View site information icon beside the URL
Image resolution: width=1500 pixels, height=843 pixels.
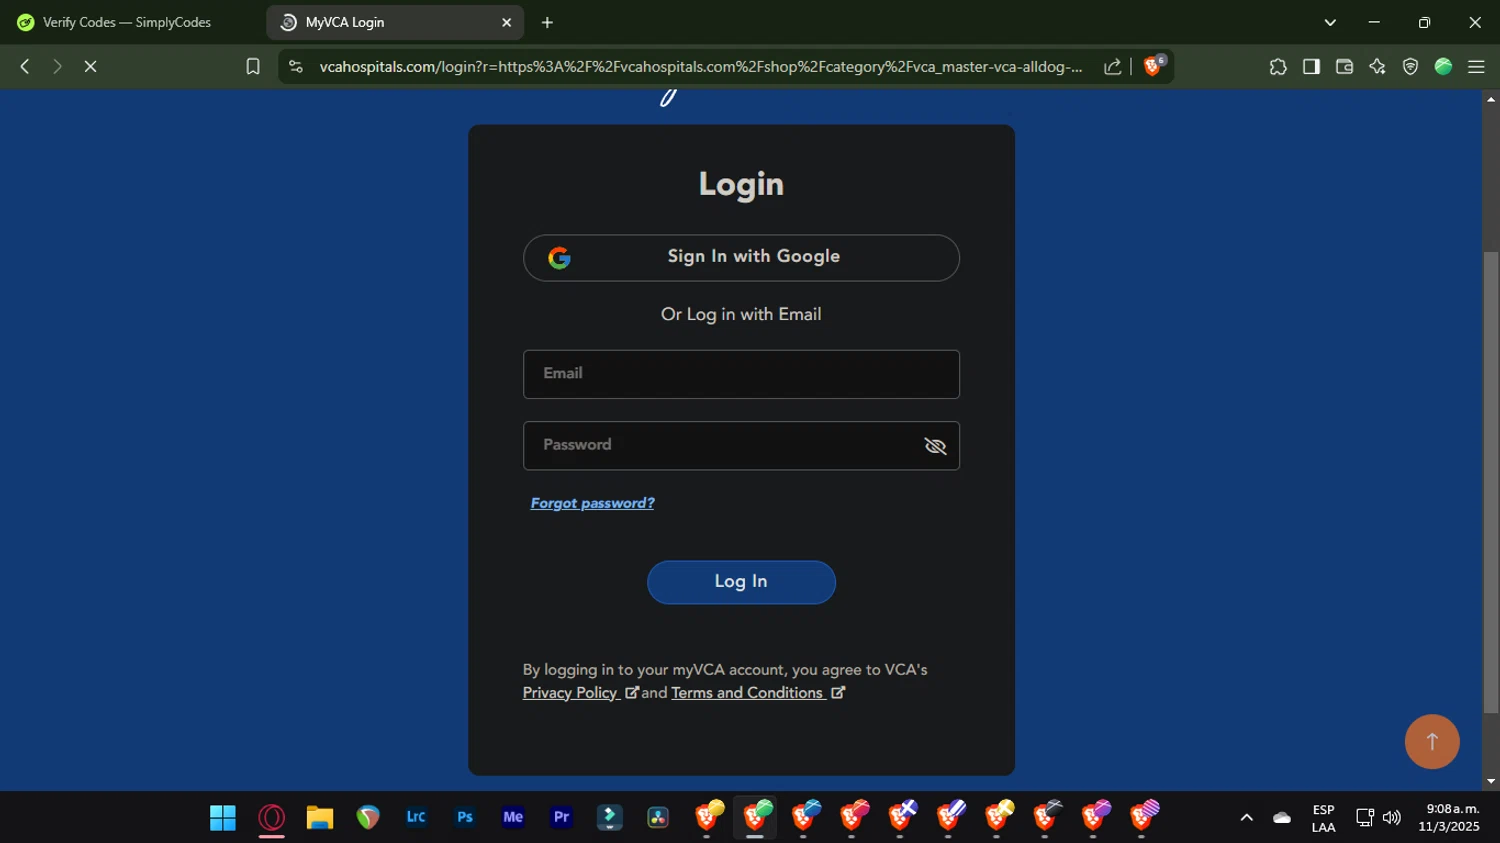point(295,66)
